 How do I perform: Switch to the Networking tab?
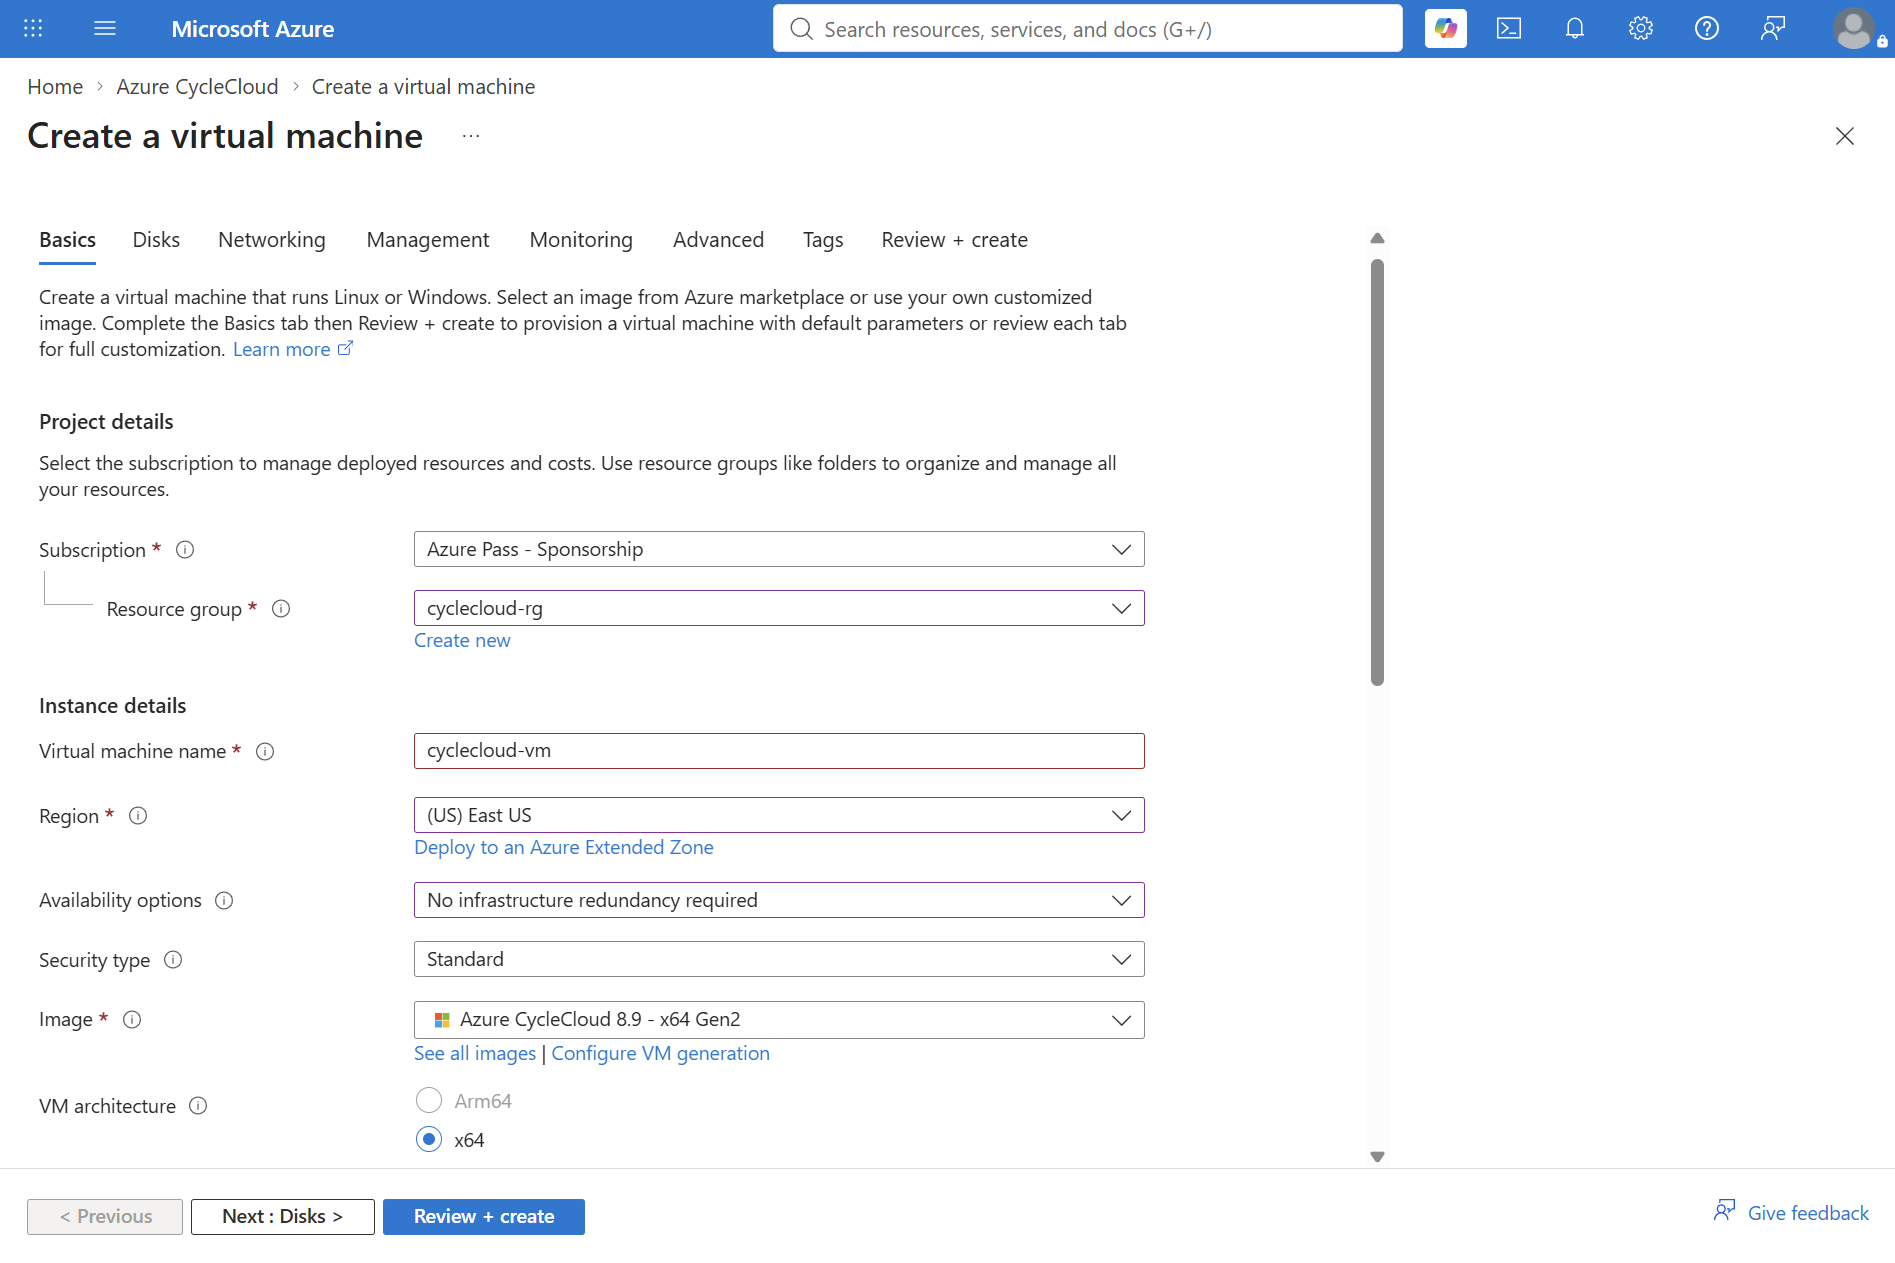pyautogui.click(x=272, y=240)
